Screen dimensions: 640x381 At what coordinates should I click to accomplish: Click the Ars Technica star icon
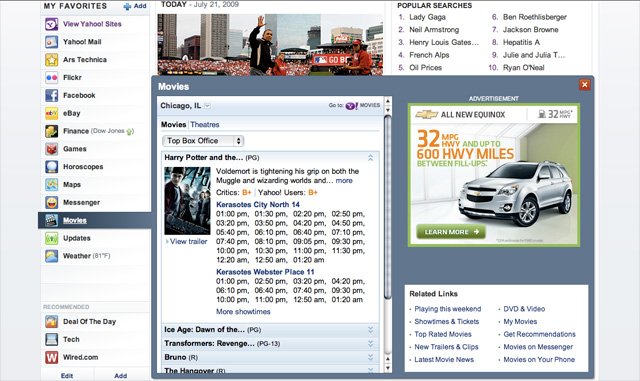pyautogui.click(x=51, y=60)
